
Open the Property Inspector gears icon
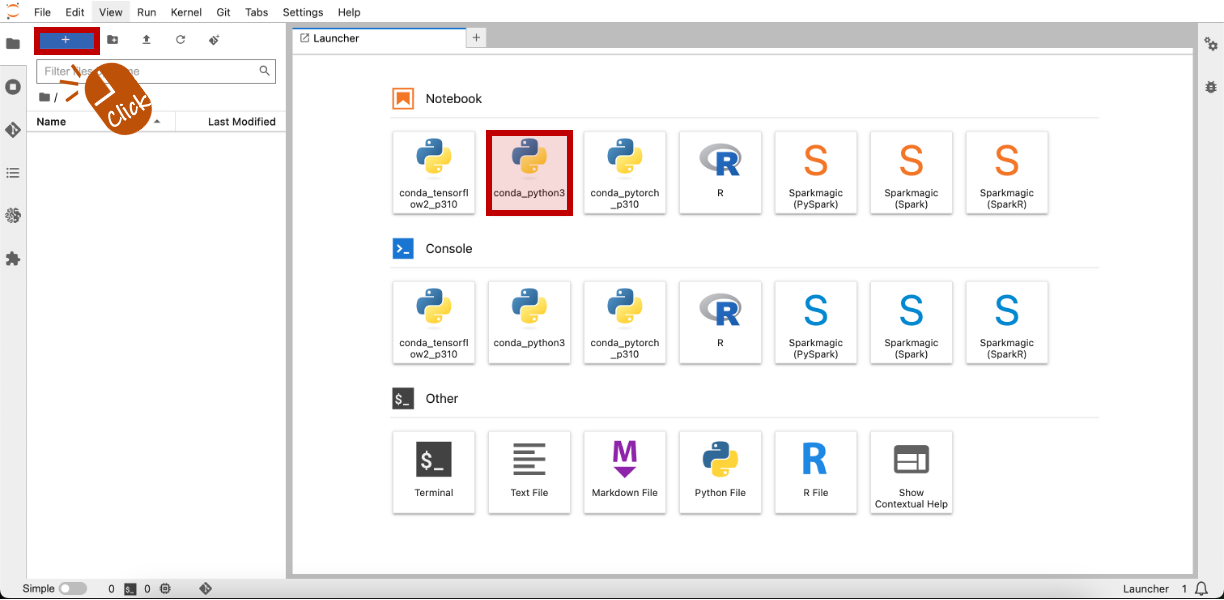pos(1211,44)
